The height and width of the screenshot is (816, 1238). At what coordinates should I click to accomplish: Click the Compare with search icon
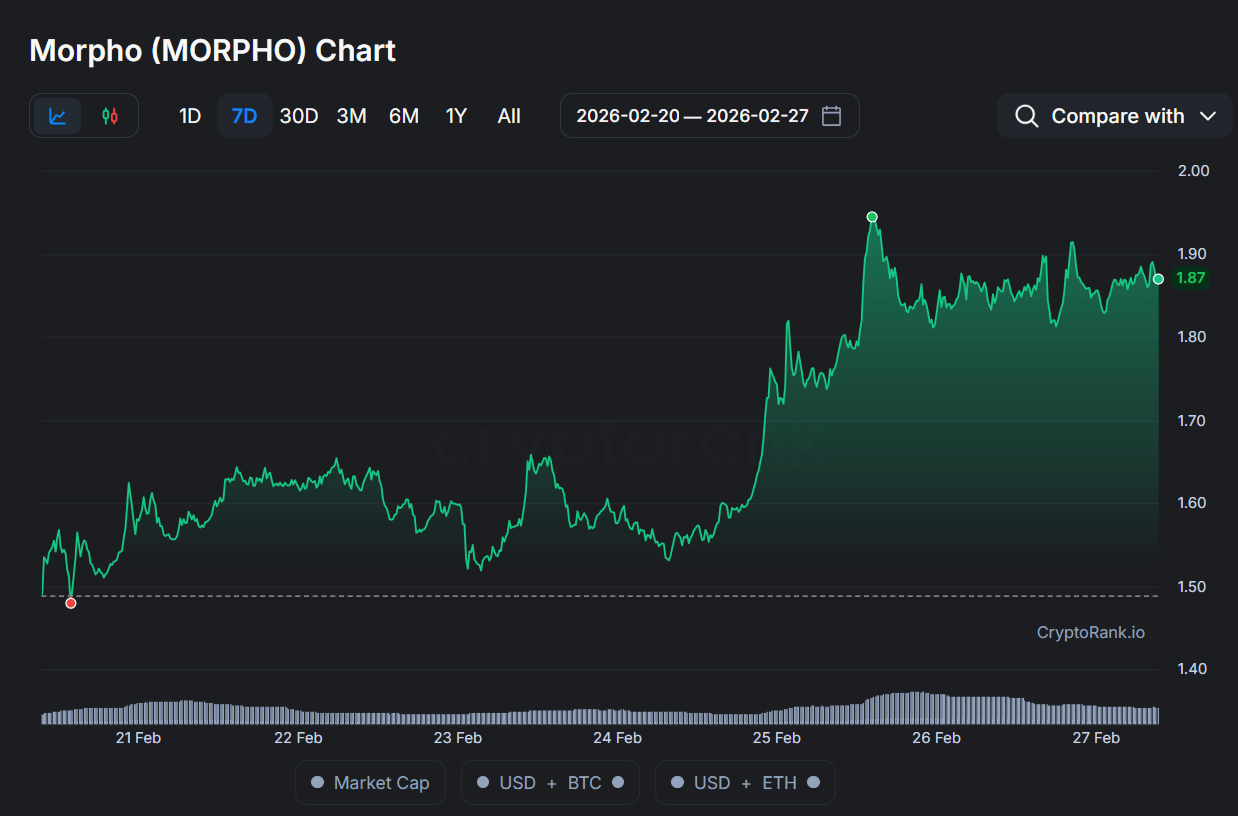click(1026, 116)
